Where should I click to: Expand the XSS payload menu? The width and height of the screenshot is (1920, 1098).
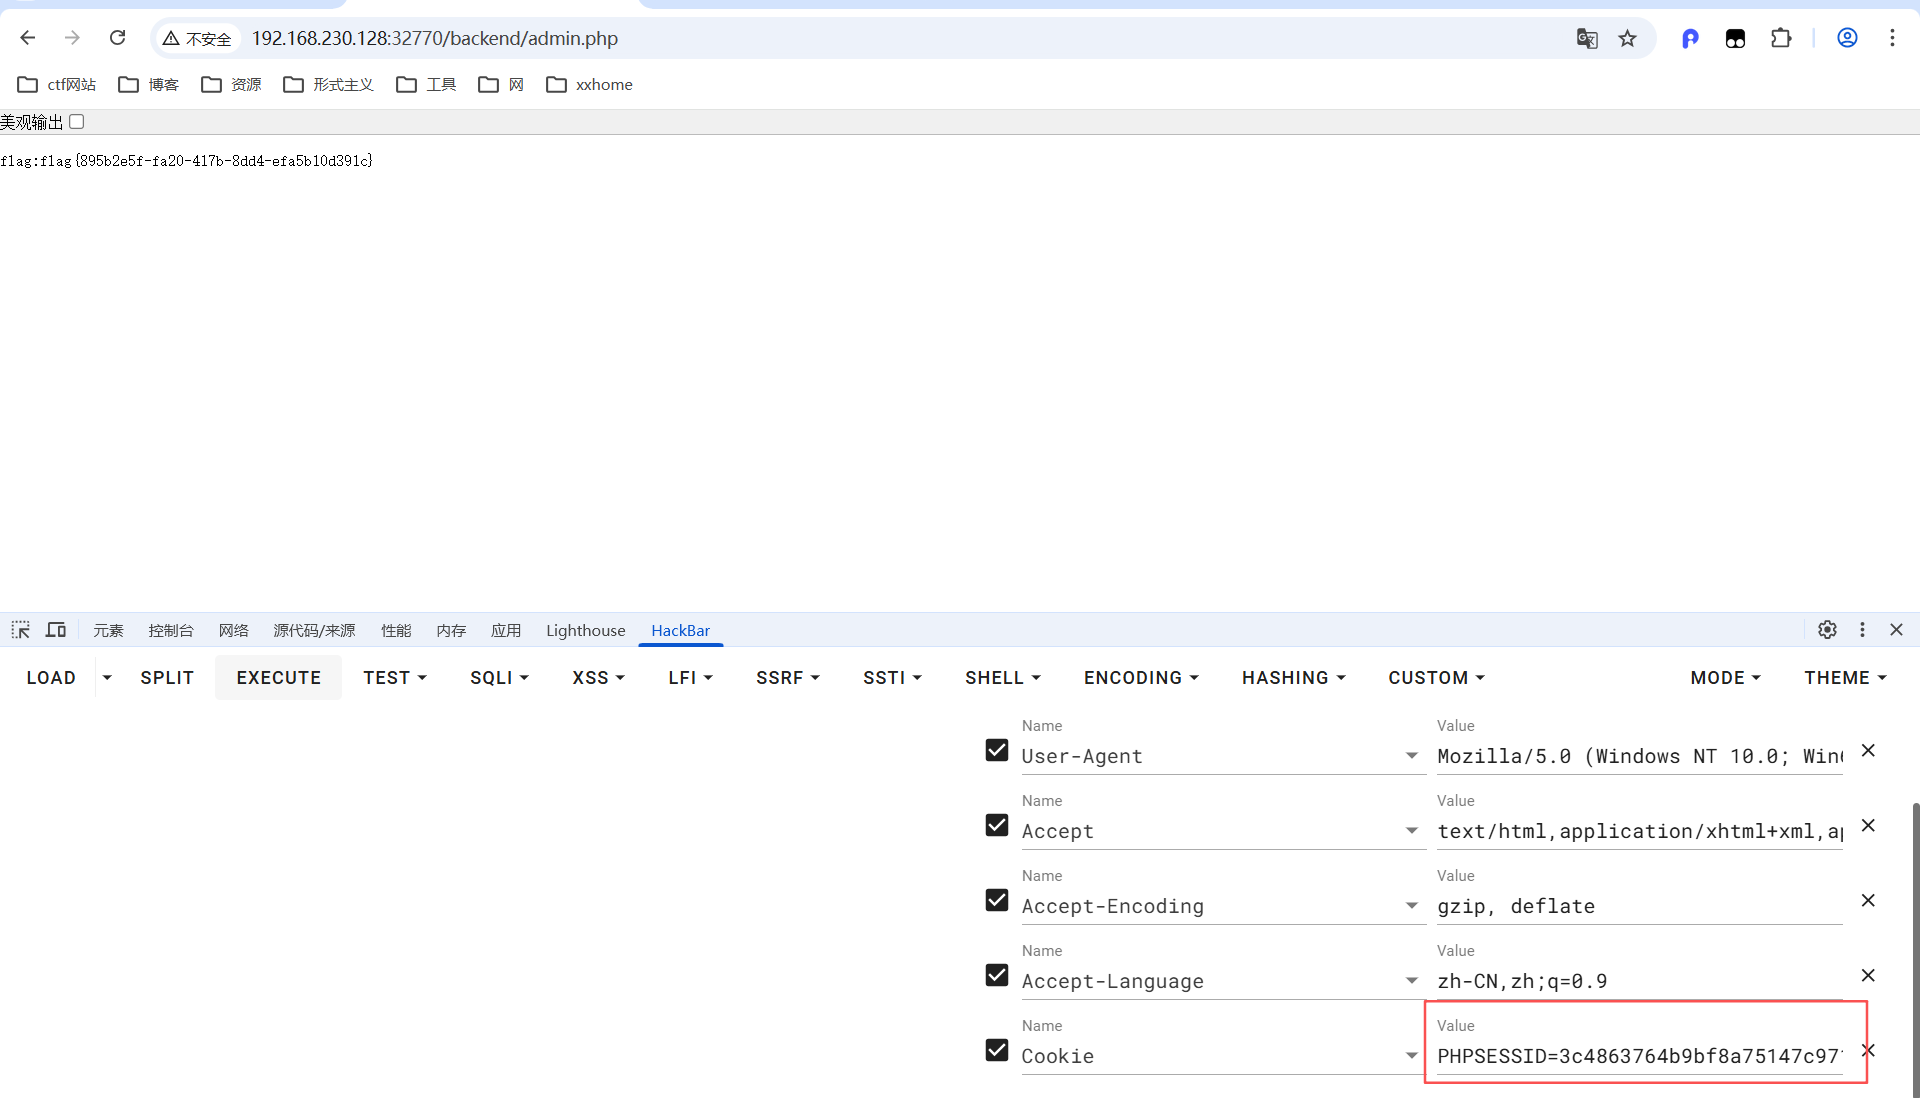click(598, 678)
